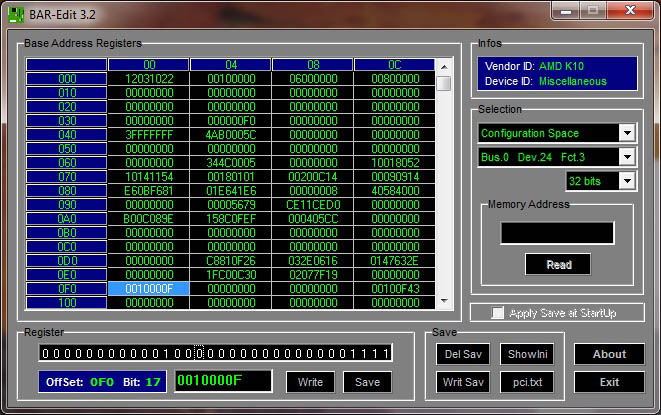Select cell 032E0616 in row 0D0

[313, 261]
